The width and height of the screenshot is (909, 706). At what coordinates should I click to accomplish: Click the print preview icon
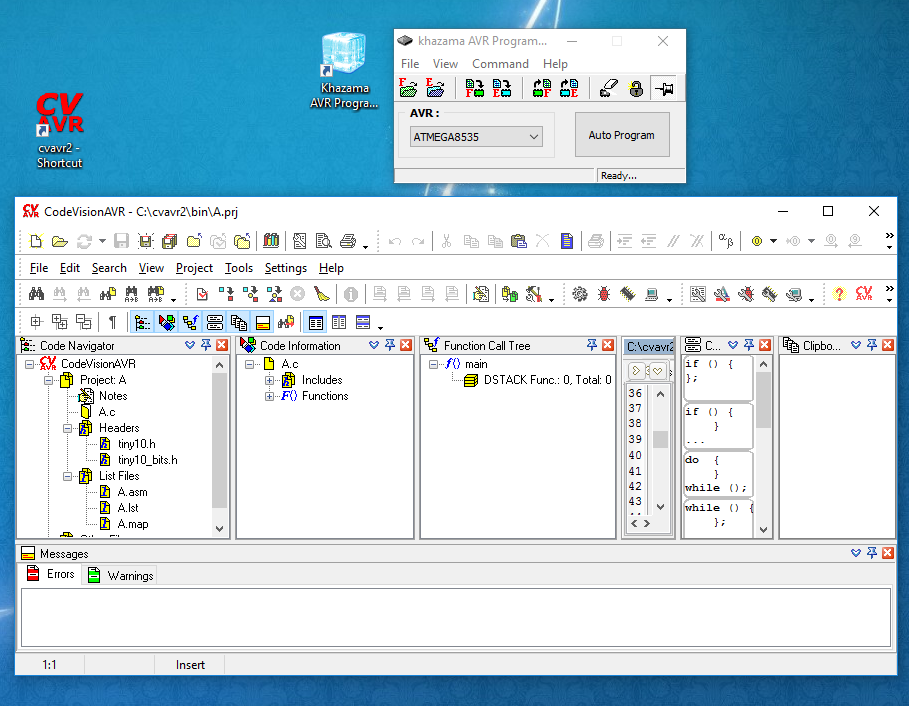tap(323, 241)
